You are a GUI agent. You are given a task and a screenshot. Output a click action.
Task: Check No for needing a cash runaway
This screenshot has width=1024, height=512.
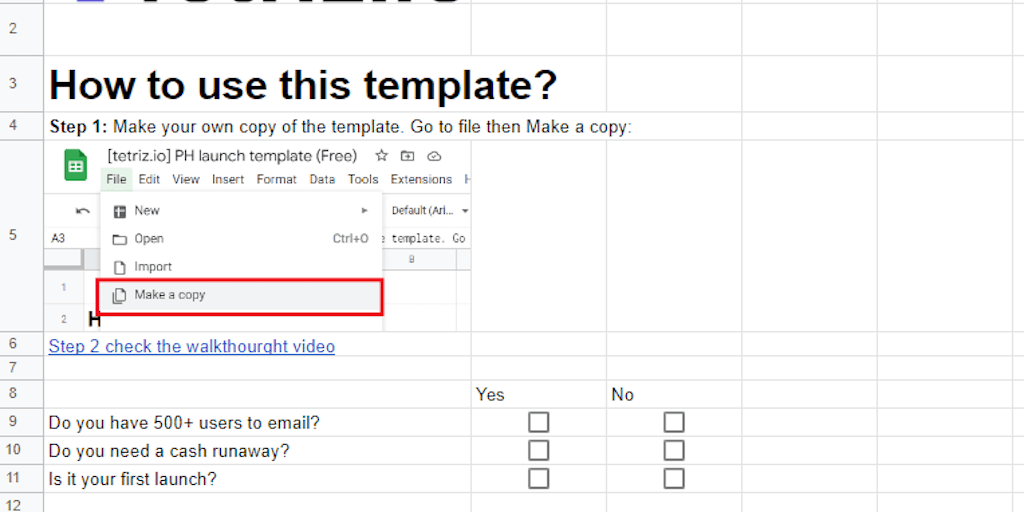[x=674, y=451]
